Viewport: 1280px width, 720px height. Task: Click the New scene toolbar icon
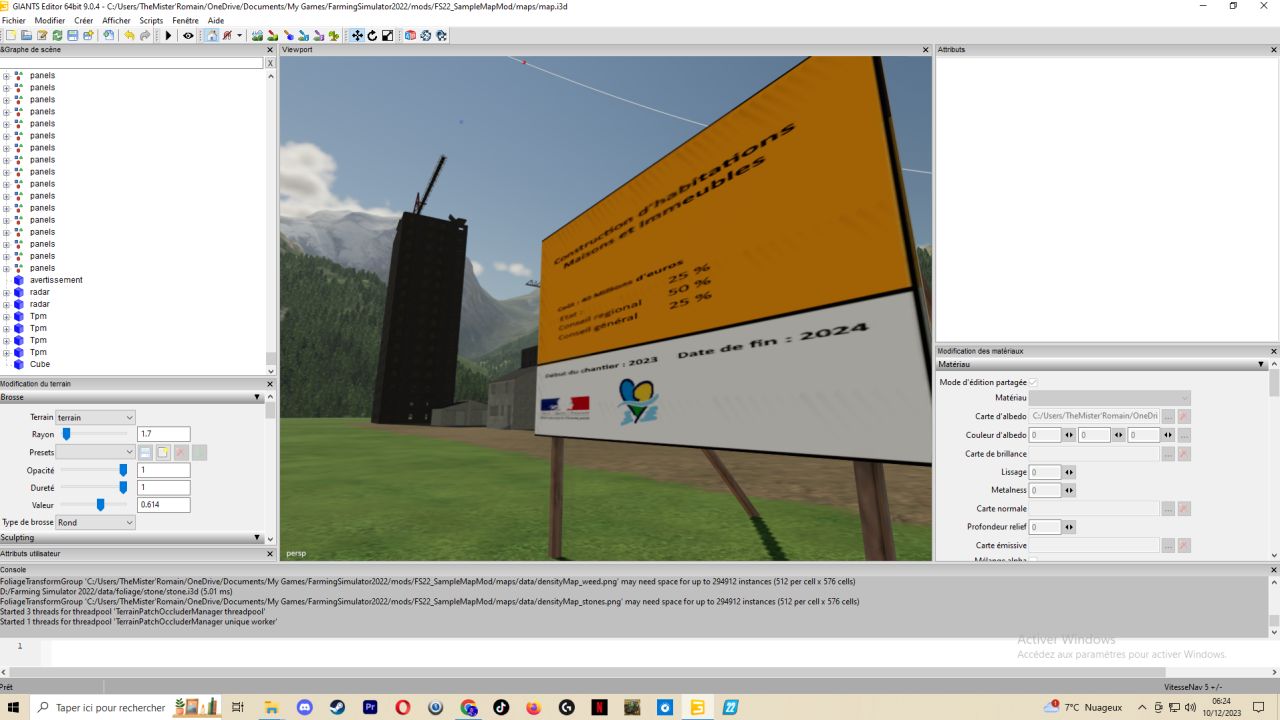point(11,35)
